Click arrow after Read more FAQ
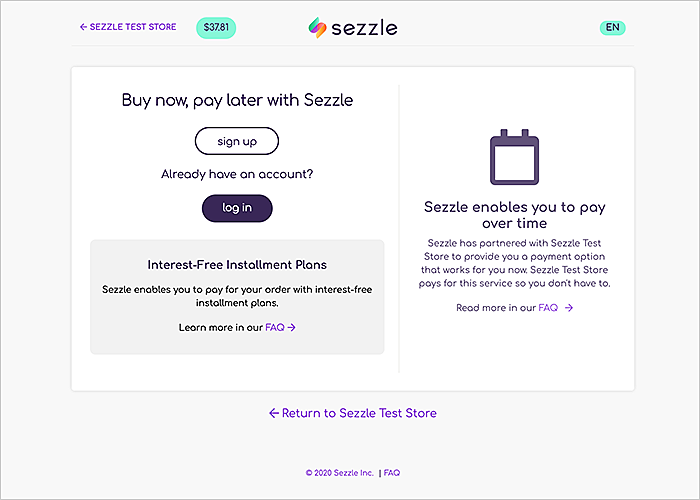This screenshot has width=700, height=500. tap(569, 308)
